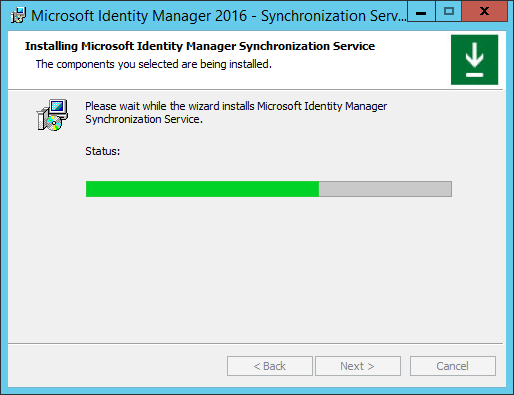This screenshot has height=395, width=514.
Task: Maximize the installer window
Action: [449, 12]
